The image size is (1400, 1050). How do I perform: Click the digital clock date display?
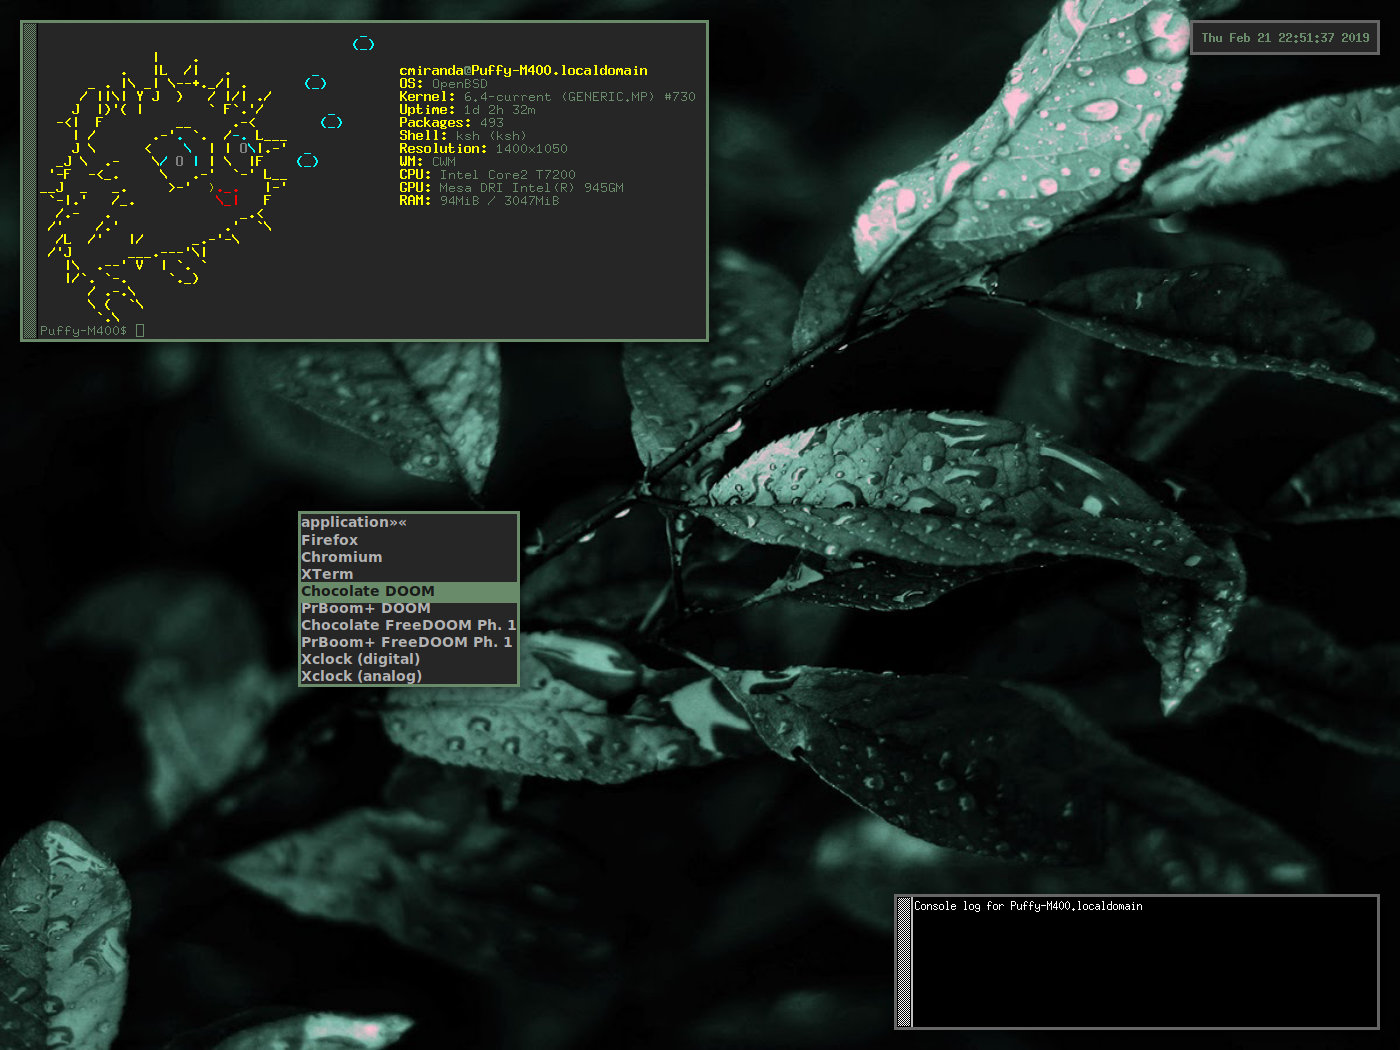pos(1285,38)
